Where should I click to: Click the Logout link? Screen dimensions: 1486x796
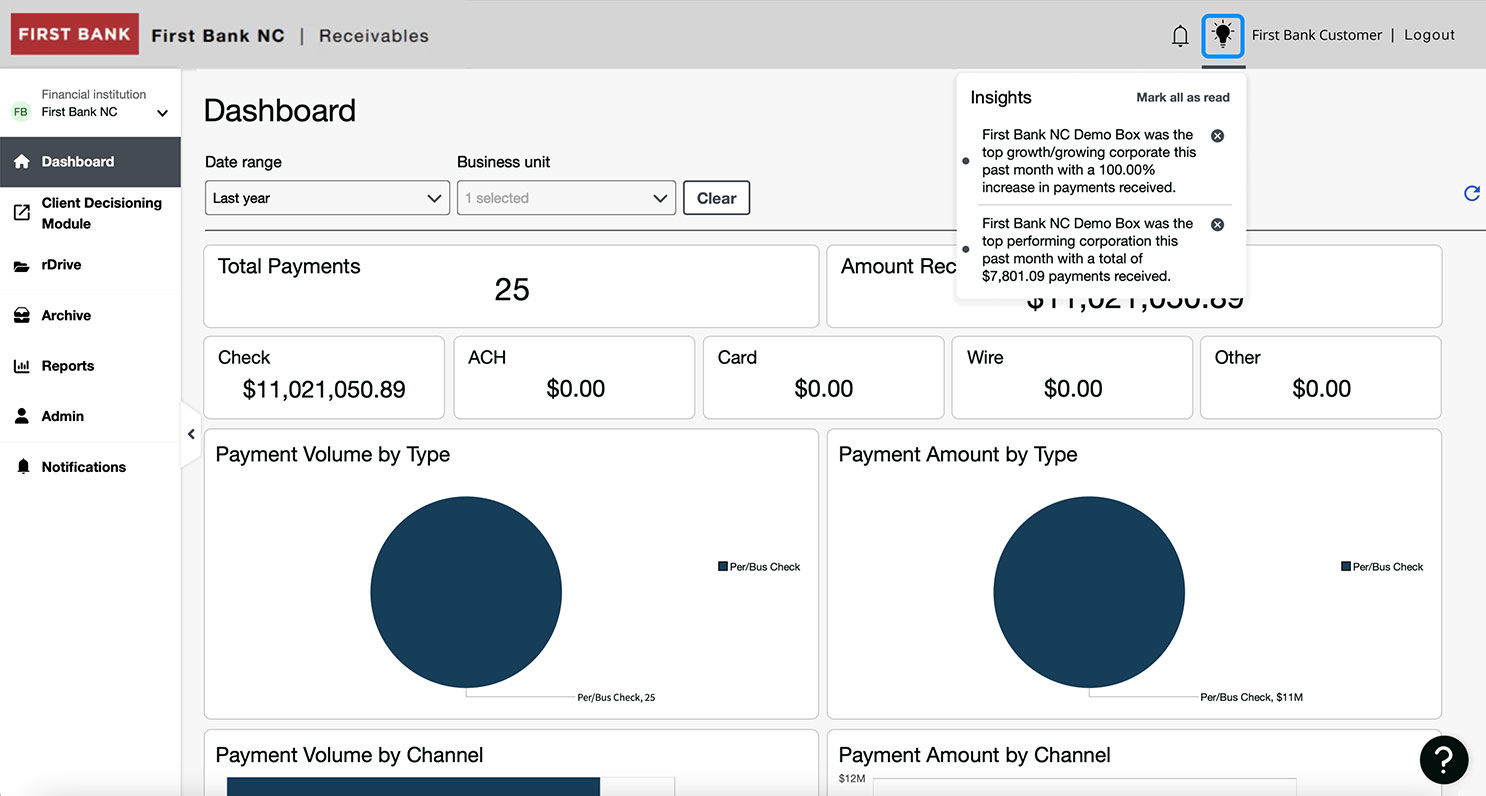pyautogui.click(x=1429, y=35)
